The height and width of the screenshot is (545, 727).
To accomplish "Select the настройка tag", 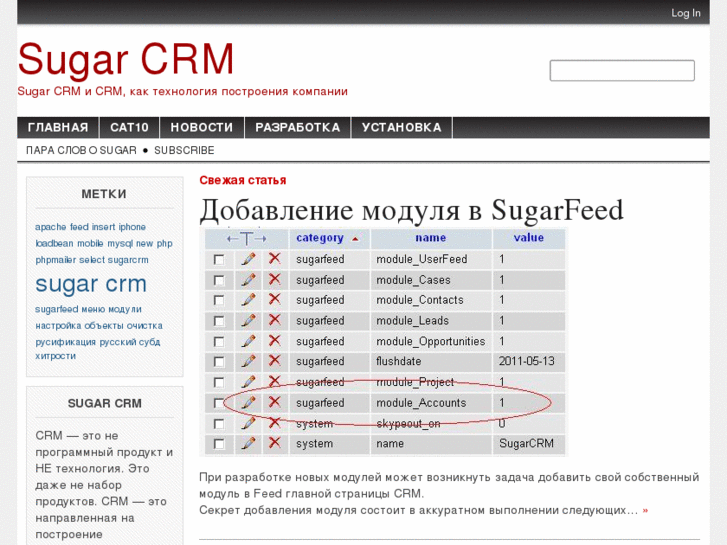I will 58,326.
